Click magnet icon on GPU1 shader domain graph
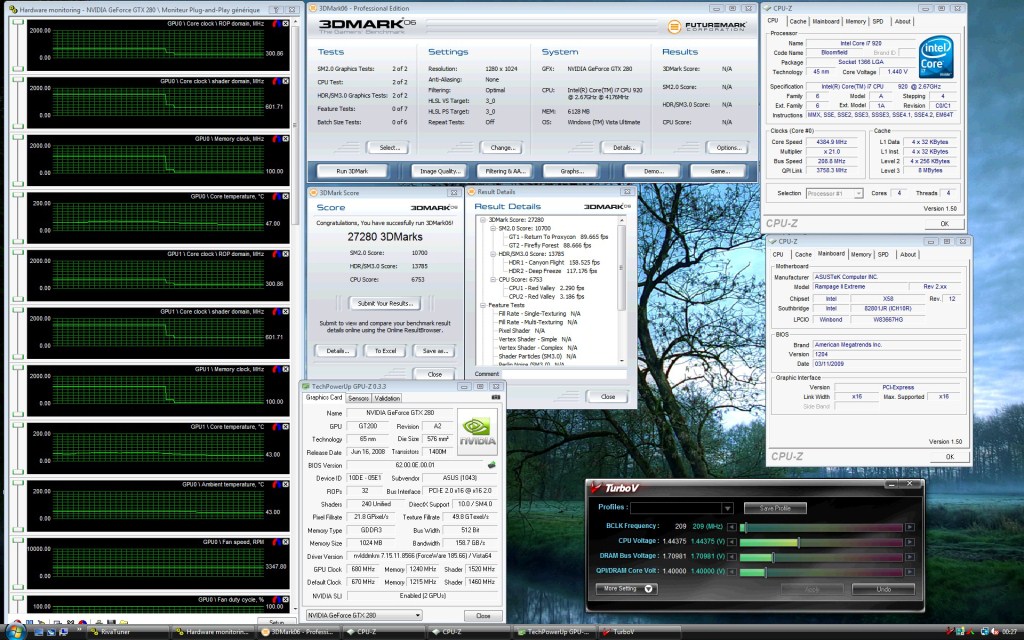 (x=277, y=312)
